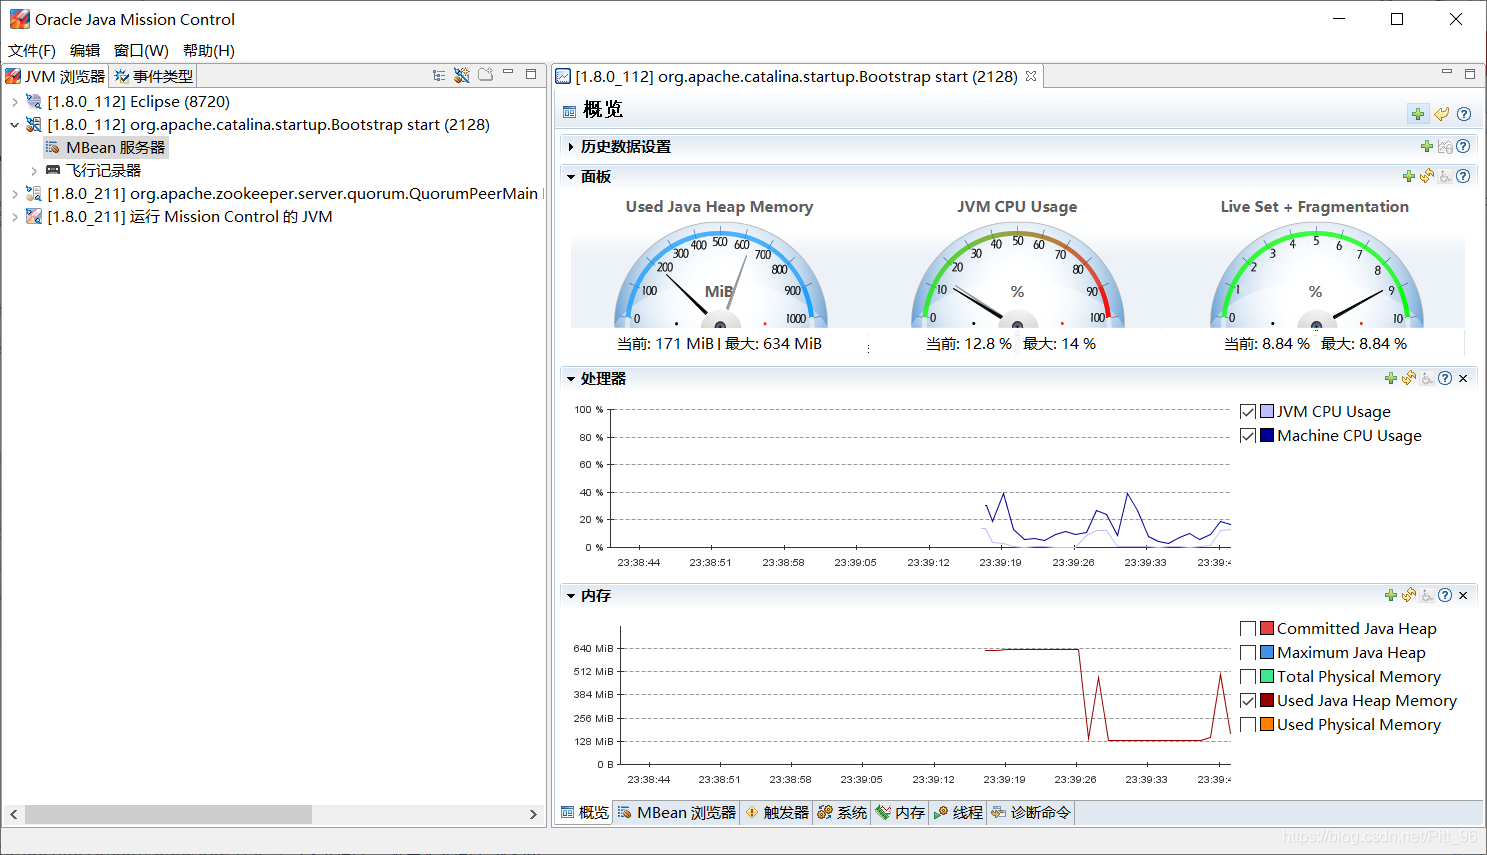The height and width of the screenshot is (855, 1487).
Task: Click new folder icon in JVM browser toolbar
Action: click(486, 75)
